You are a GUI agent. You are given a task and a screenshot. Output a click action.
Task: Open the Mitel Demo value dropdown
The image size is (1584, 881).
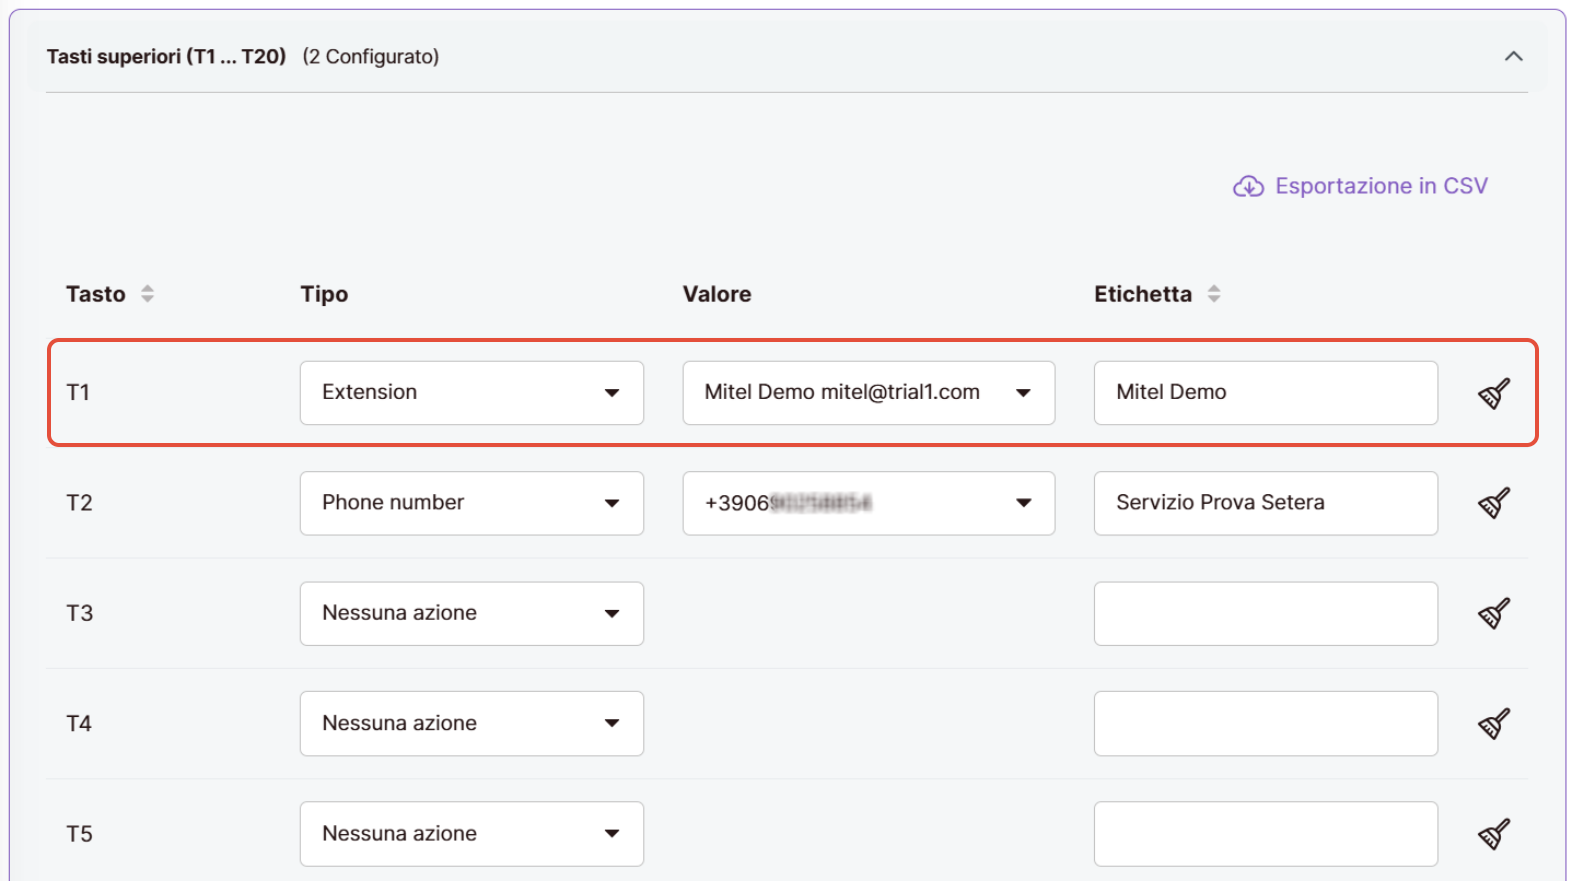(x=868, y=393)
